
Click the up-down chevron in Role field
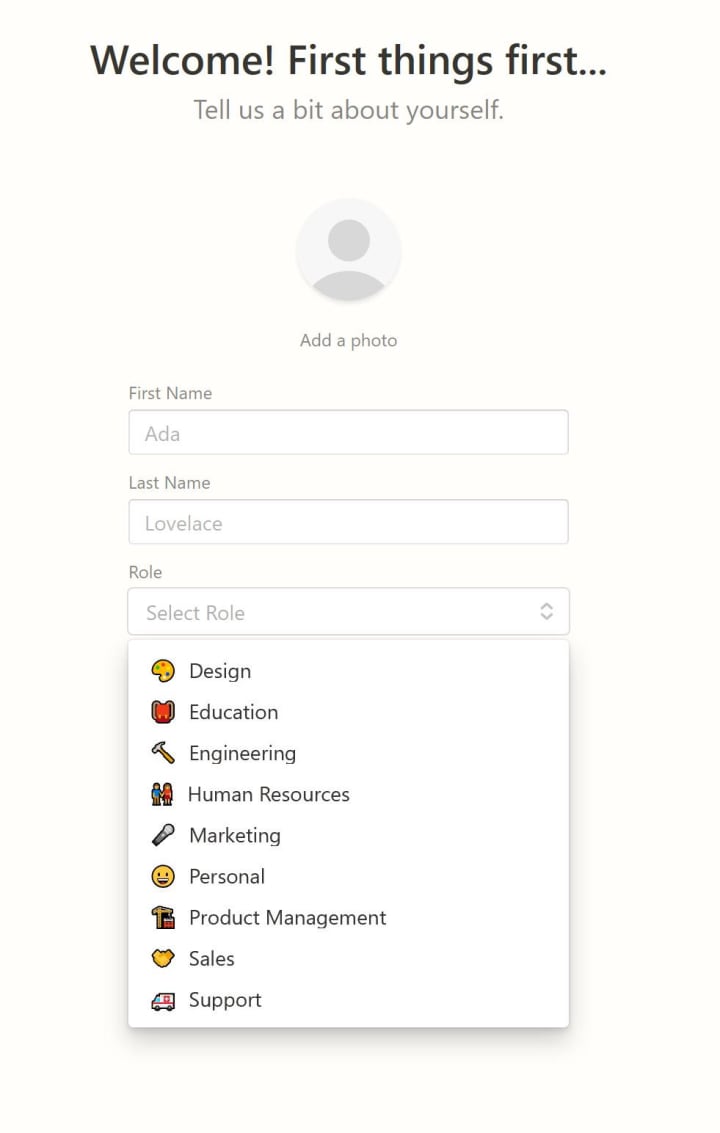click(546, 612)
